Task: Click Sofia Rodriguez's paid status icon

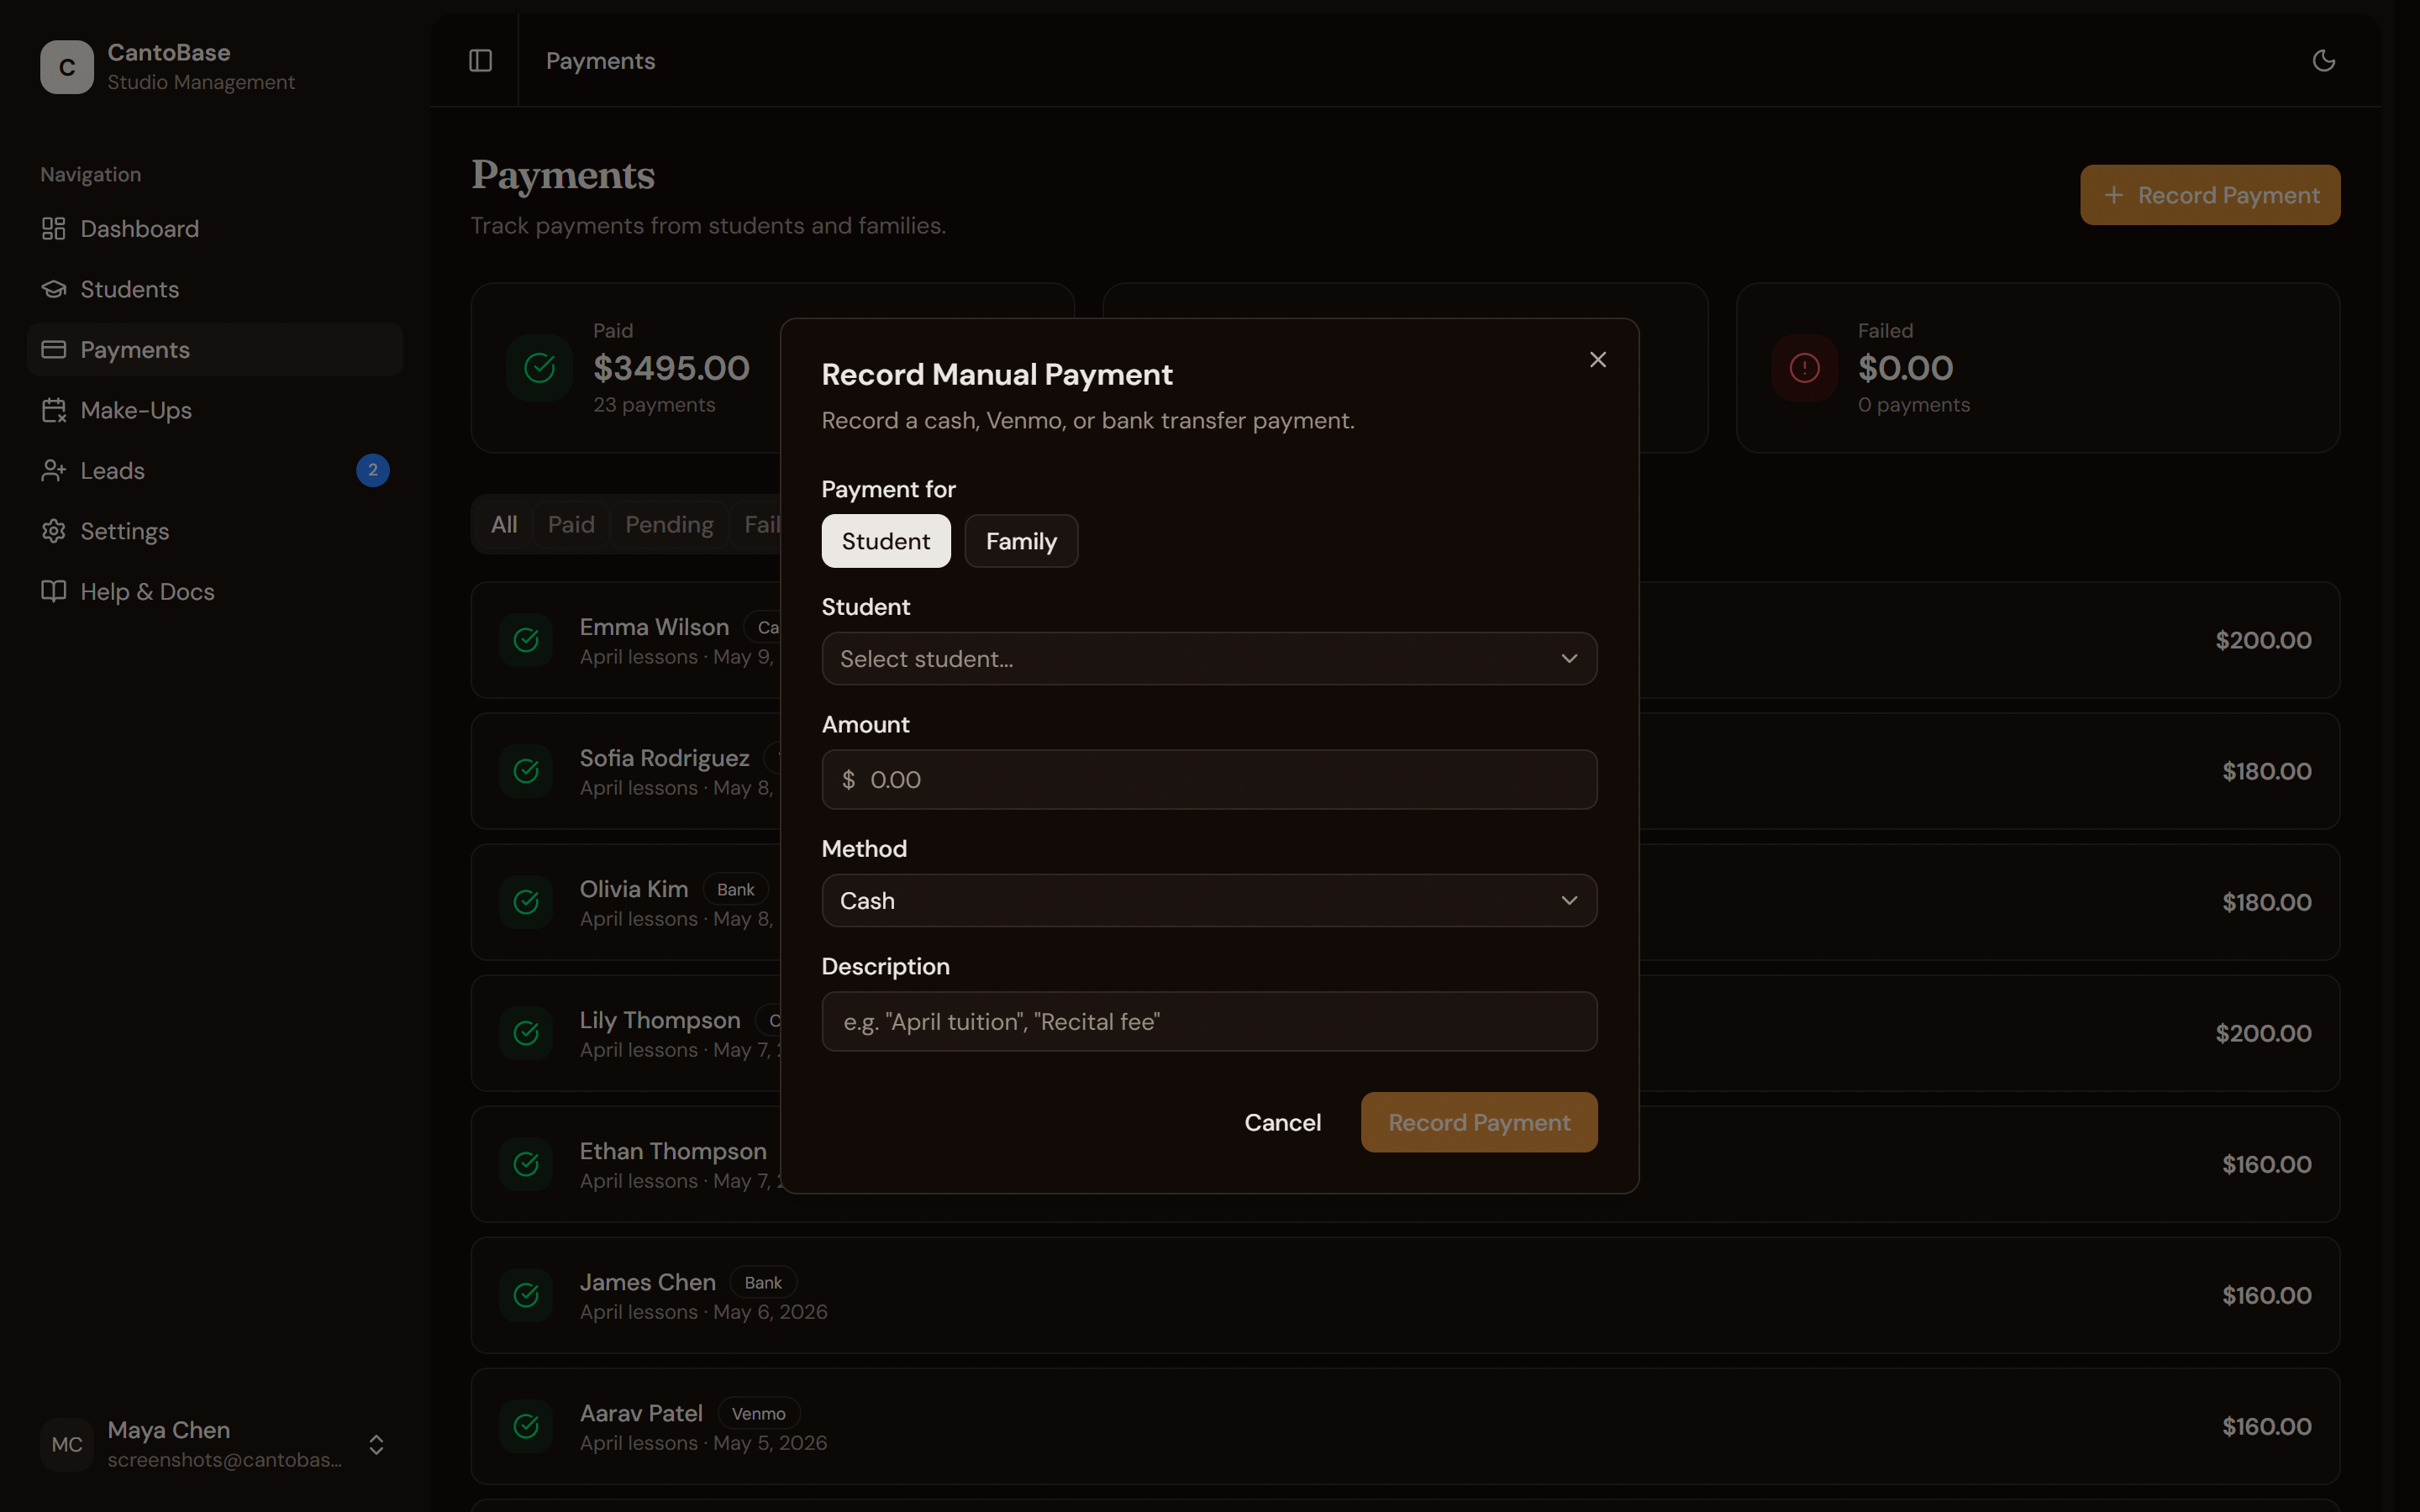Action: [526, 771]
